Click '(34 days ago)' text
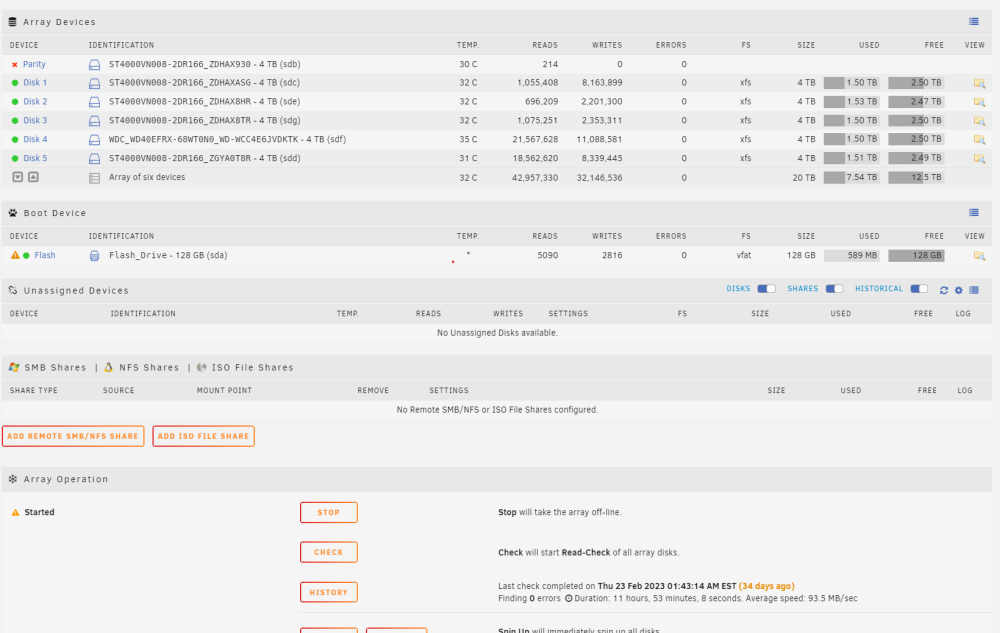Screen dimensions: 1000x633 767,586
